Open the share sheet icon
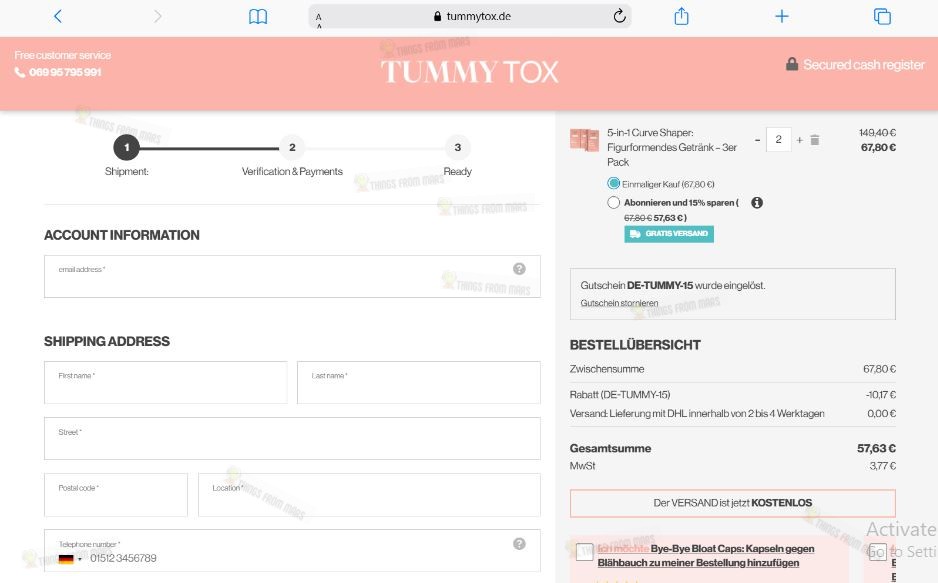Screen dimensions: 938x583 coord(681,16)
